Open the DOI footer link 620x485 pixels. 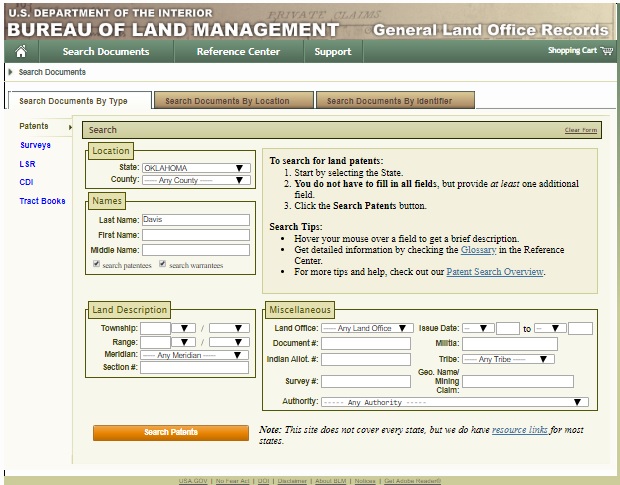point(263,481)
